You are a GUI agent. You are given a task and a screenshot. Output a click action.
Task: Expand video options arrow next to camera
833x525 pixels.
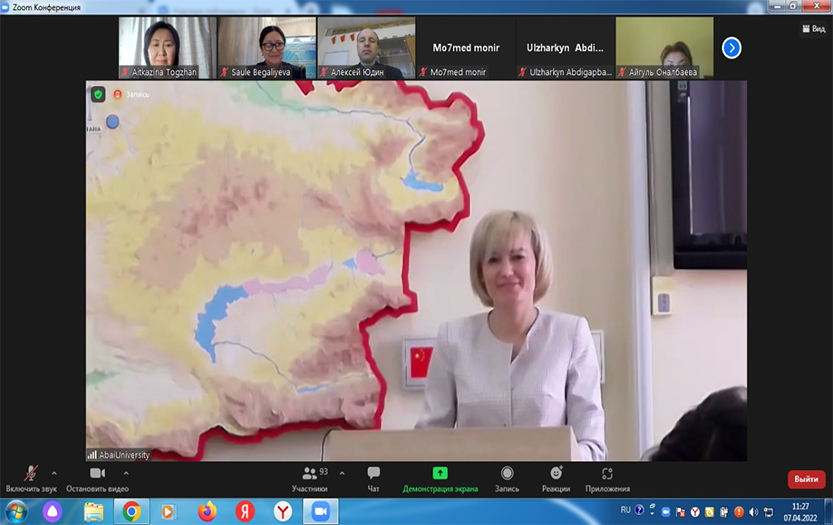point(126,473)
